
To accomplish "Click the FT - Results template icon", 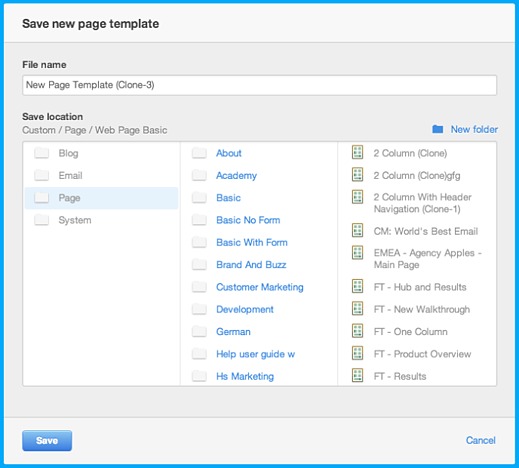I will click(x=358, y=376).
